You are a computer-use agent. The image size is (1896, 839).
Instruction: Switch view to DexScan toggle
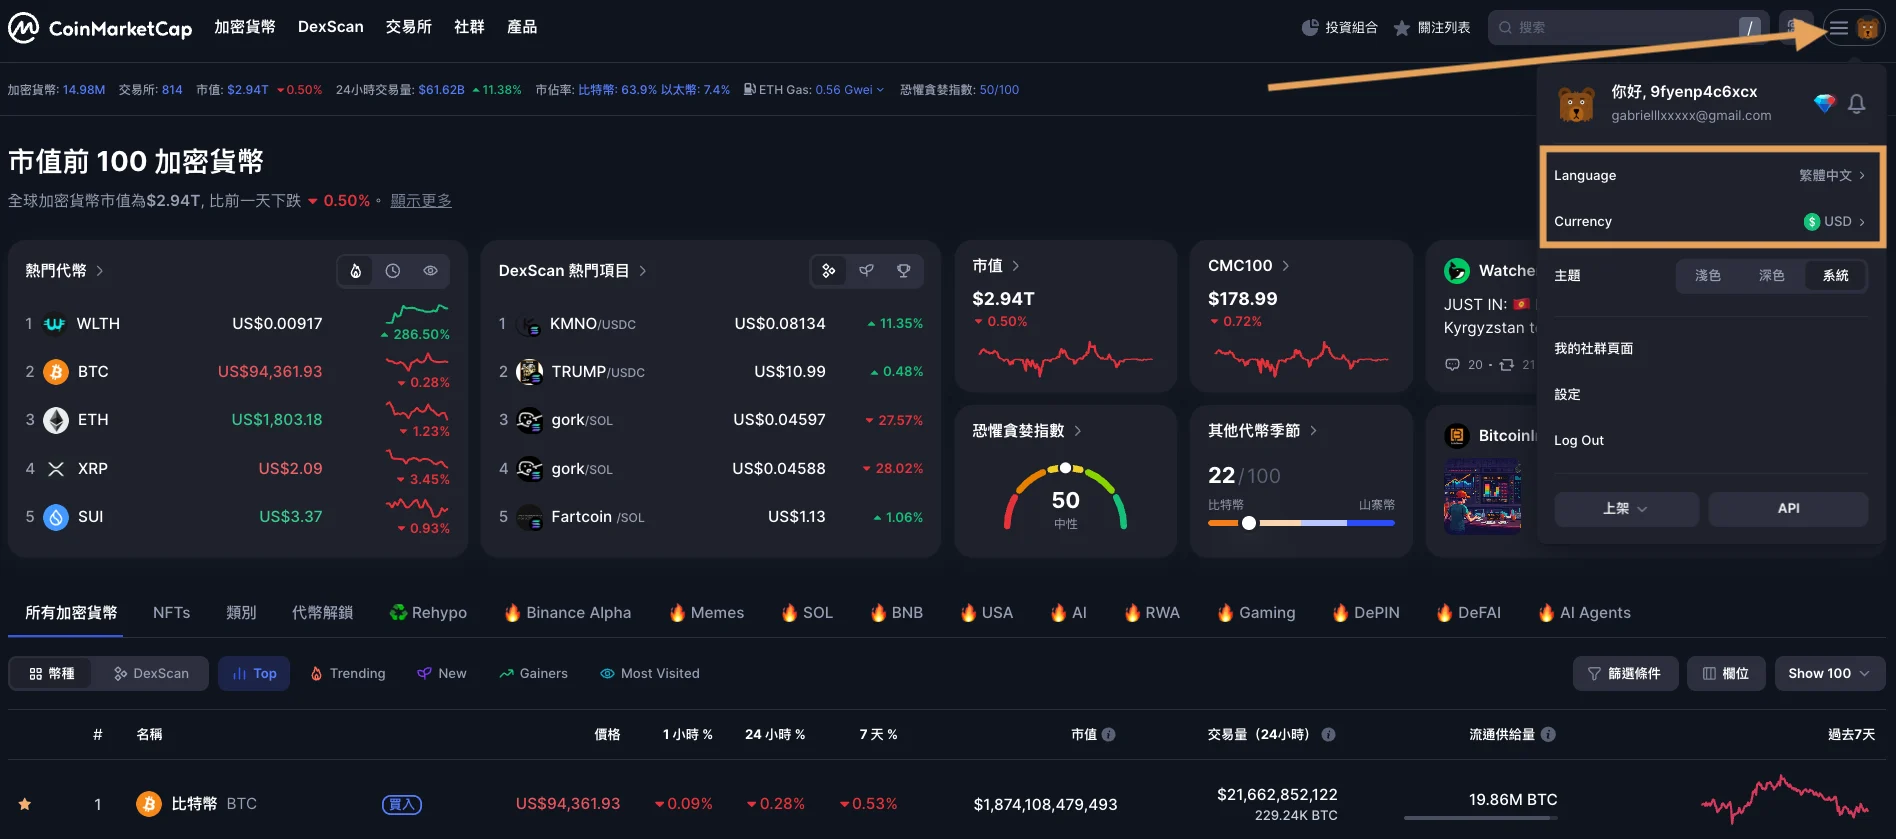(x=151, y=674)
